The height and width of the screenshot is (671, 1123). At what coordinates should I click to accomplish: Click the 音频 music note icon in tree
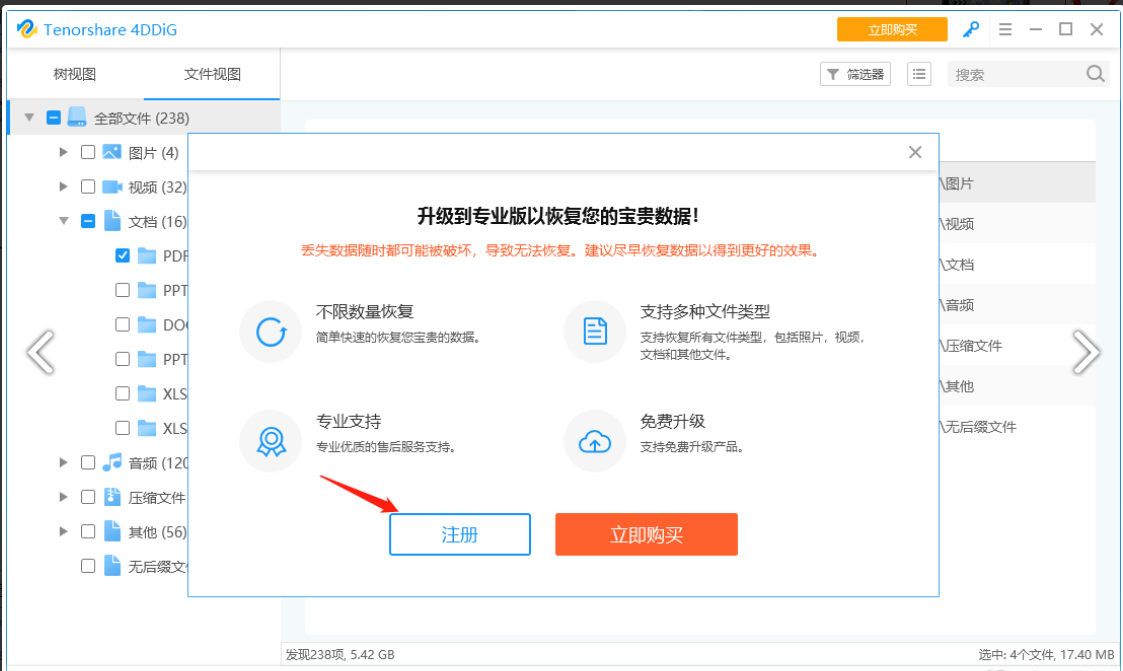[x=112, y=462]
